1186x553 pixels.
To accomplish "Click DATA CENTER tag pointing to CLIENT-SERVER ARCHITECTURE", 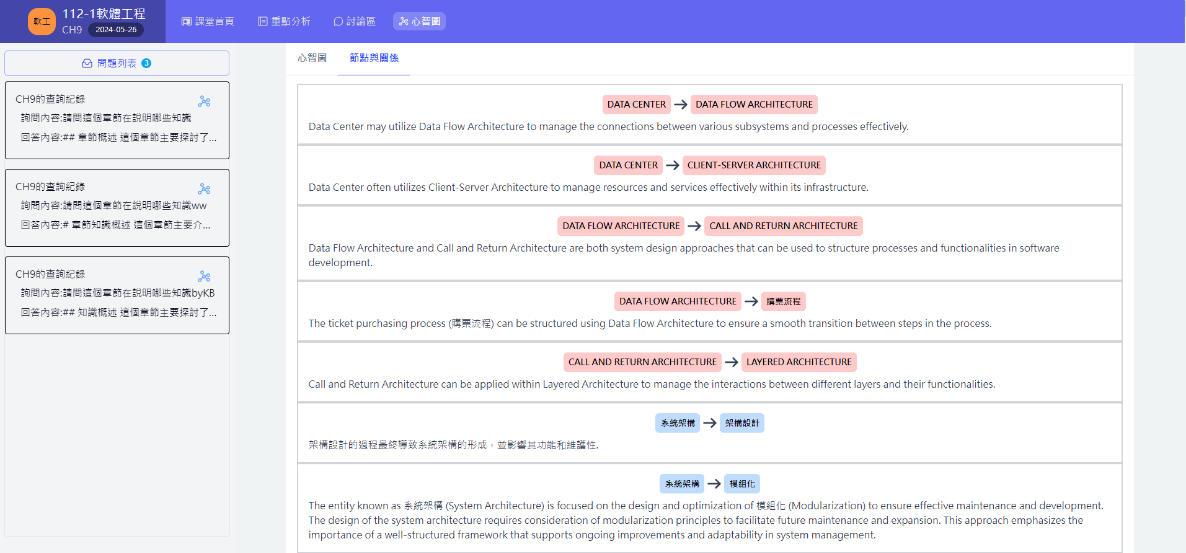I will [x=628, y=165].
